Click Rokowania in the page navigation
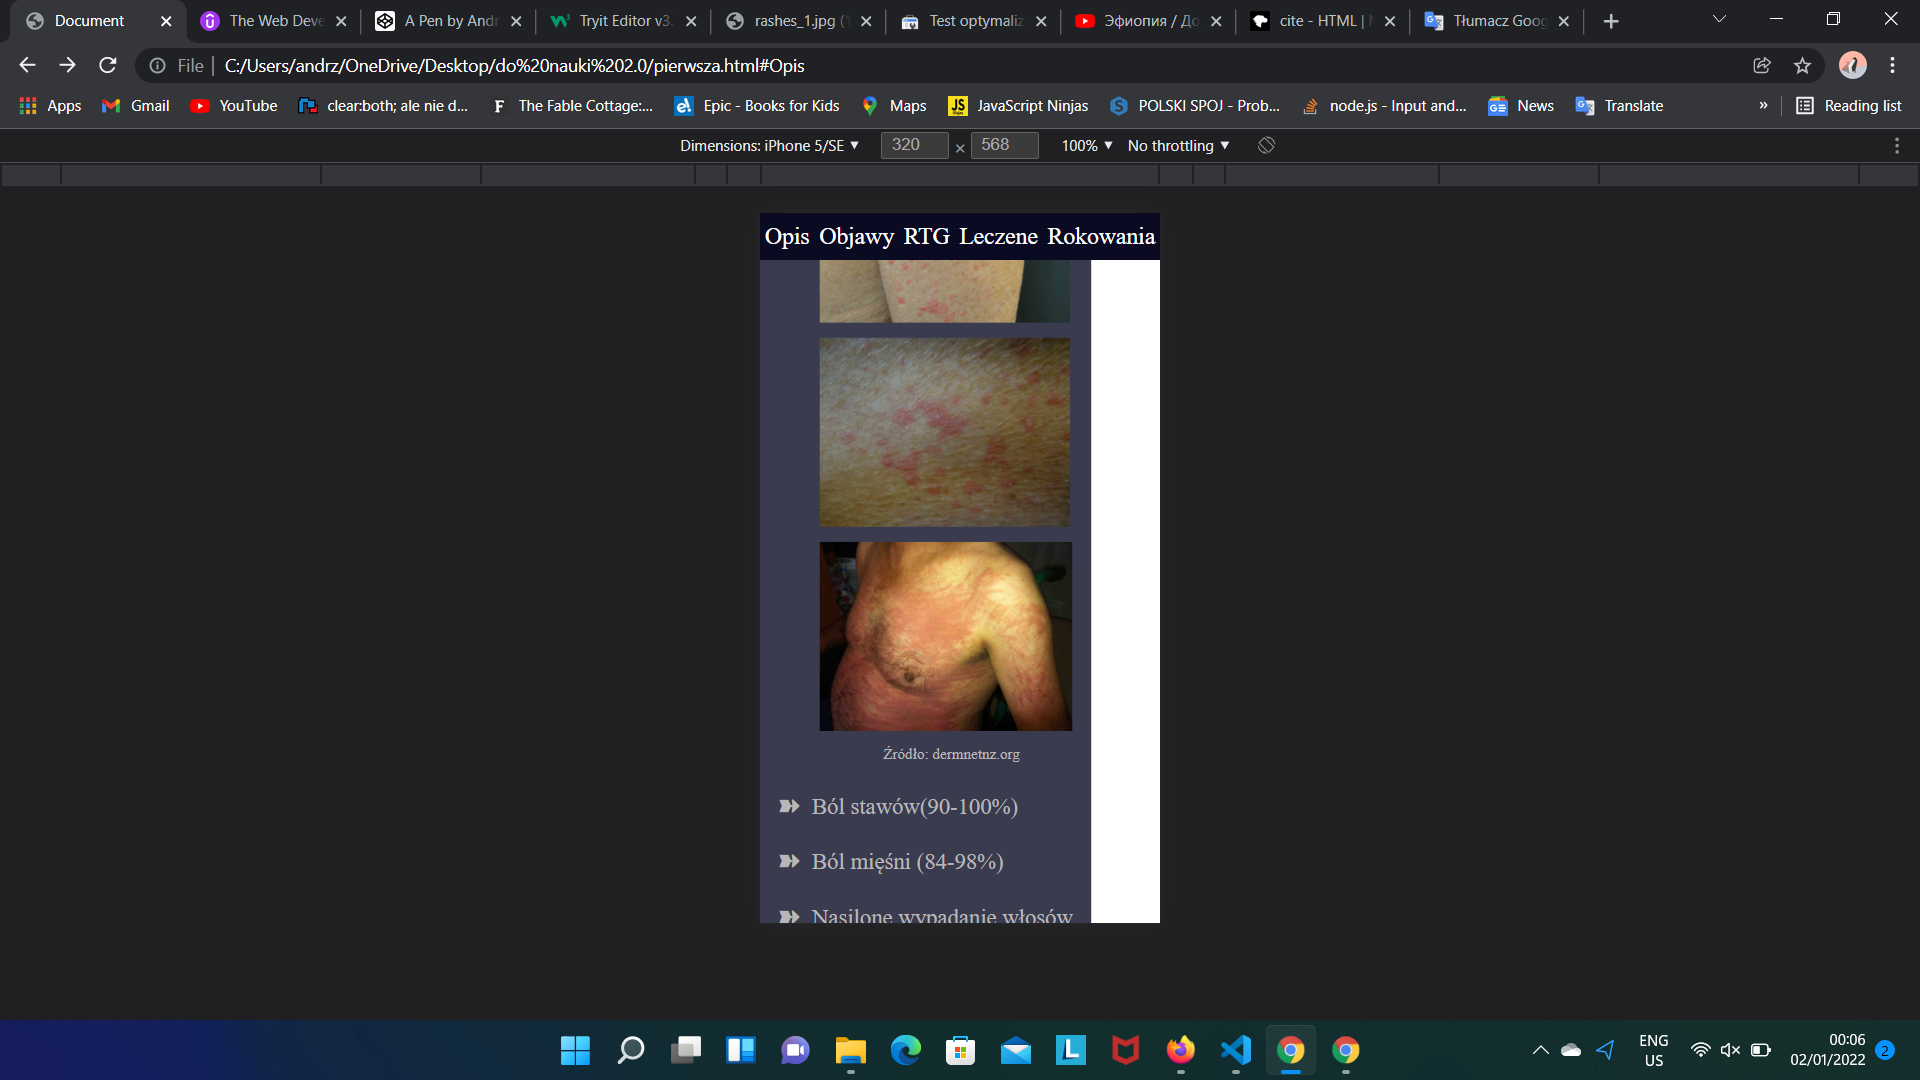The width and height of the screenshot is (1920, 1080). pos(1101,237)
